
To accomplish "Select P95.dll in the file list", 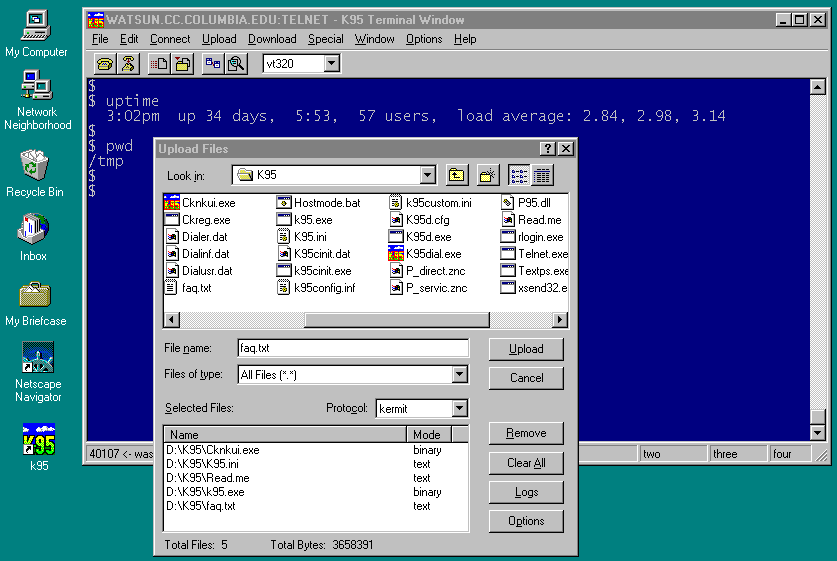I will (x=526, y=203).
